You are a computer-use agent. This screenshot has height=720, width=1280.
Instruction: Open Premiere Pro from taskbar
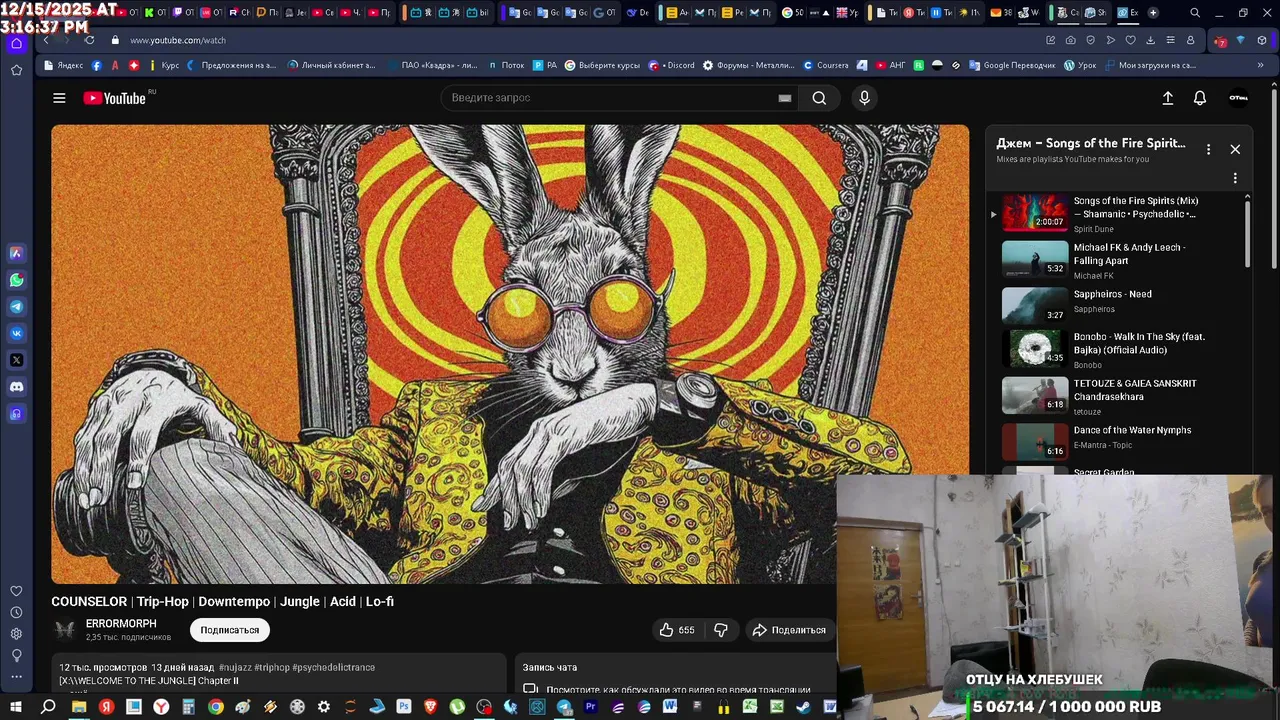590,707
